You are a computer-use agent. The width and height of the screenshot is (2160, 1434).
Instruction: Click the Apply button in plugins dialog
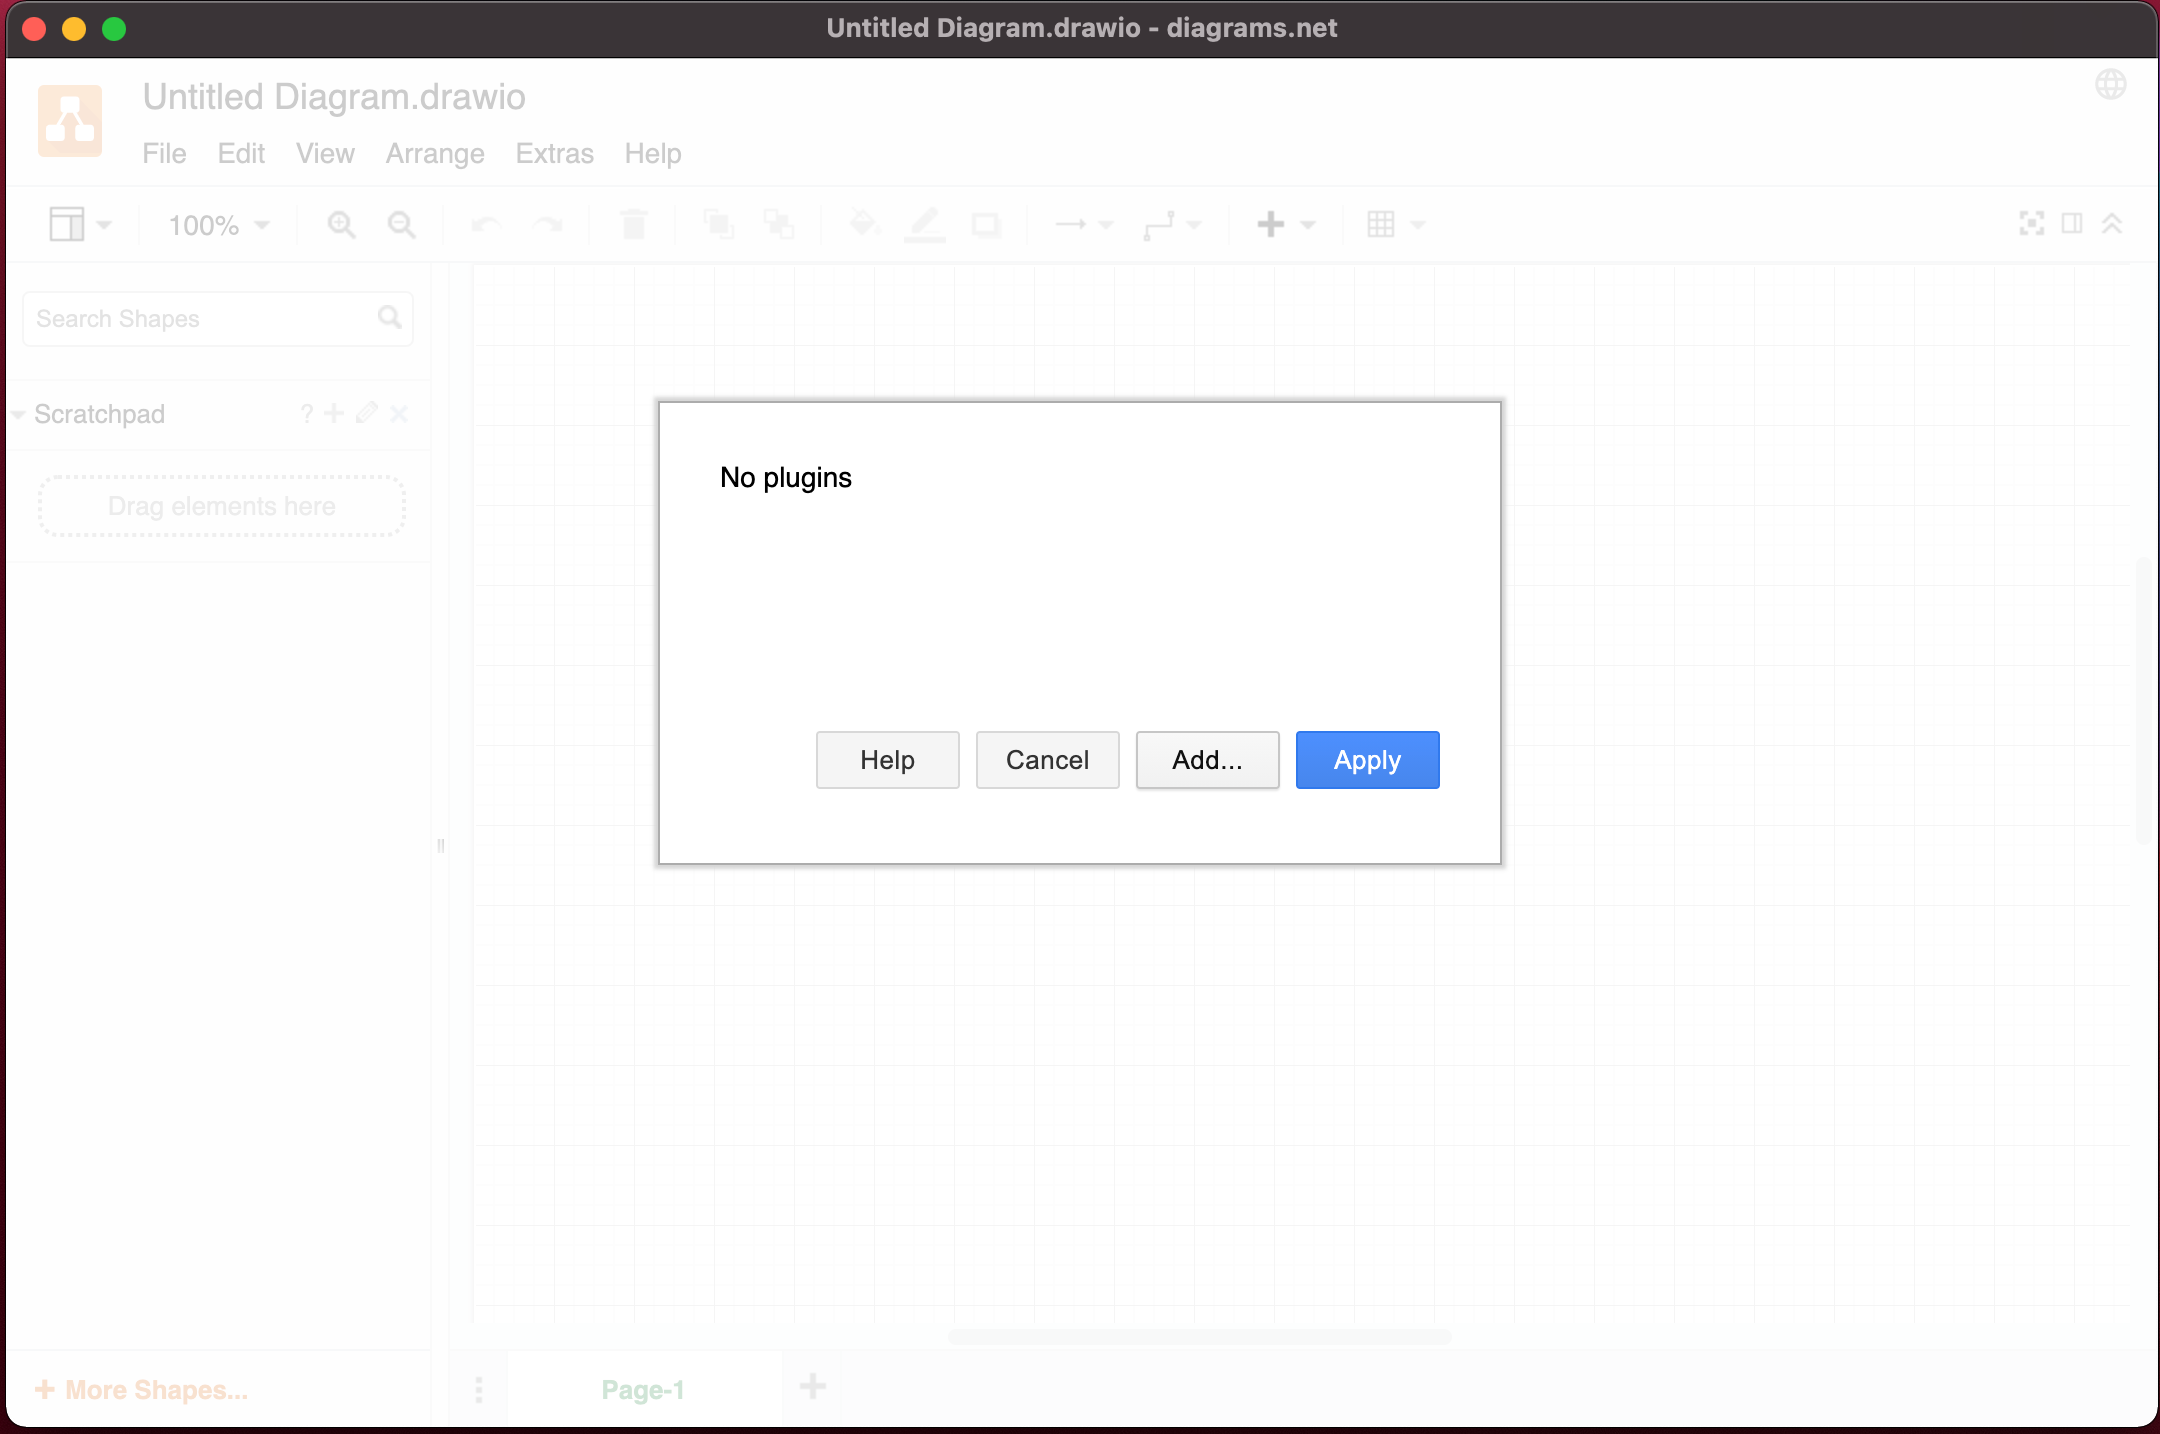coord(1367,760)
